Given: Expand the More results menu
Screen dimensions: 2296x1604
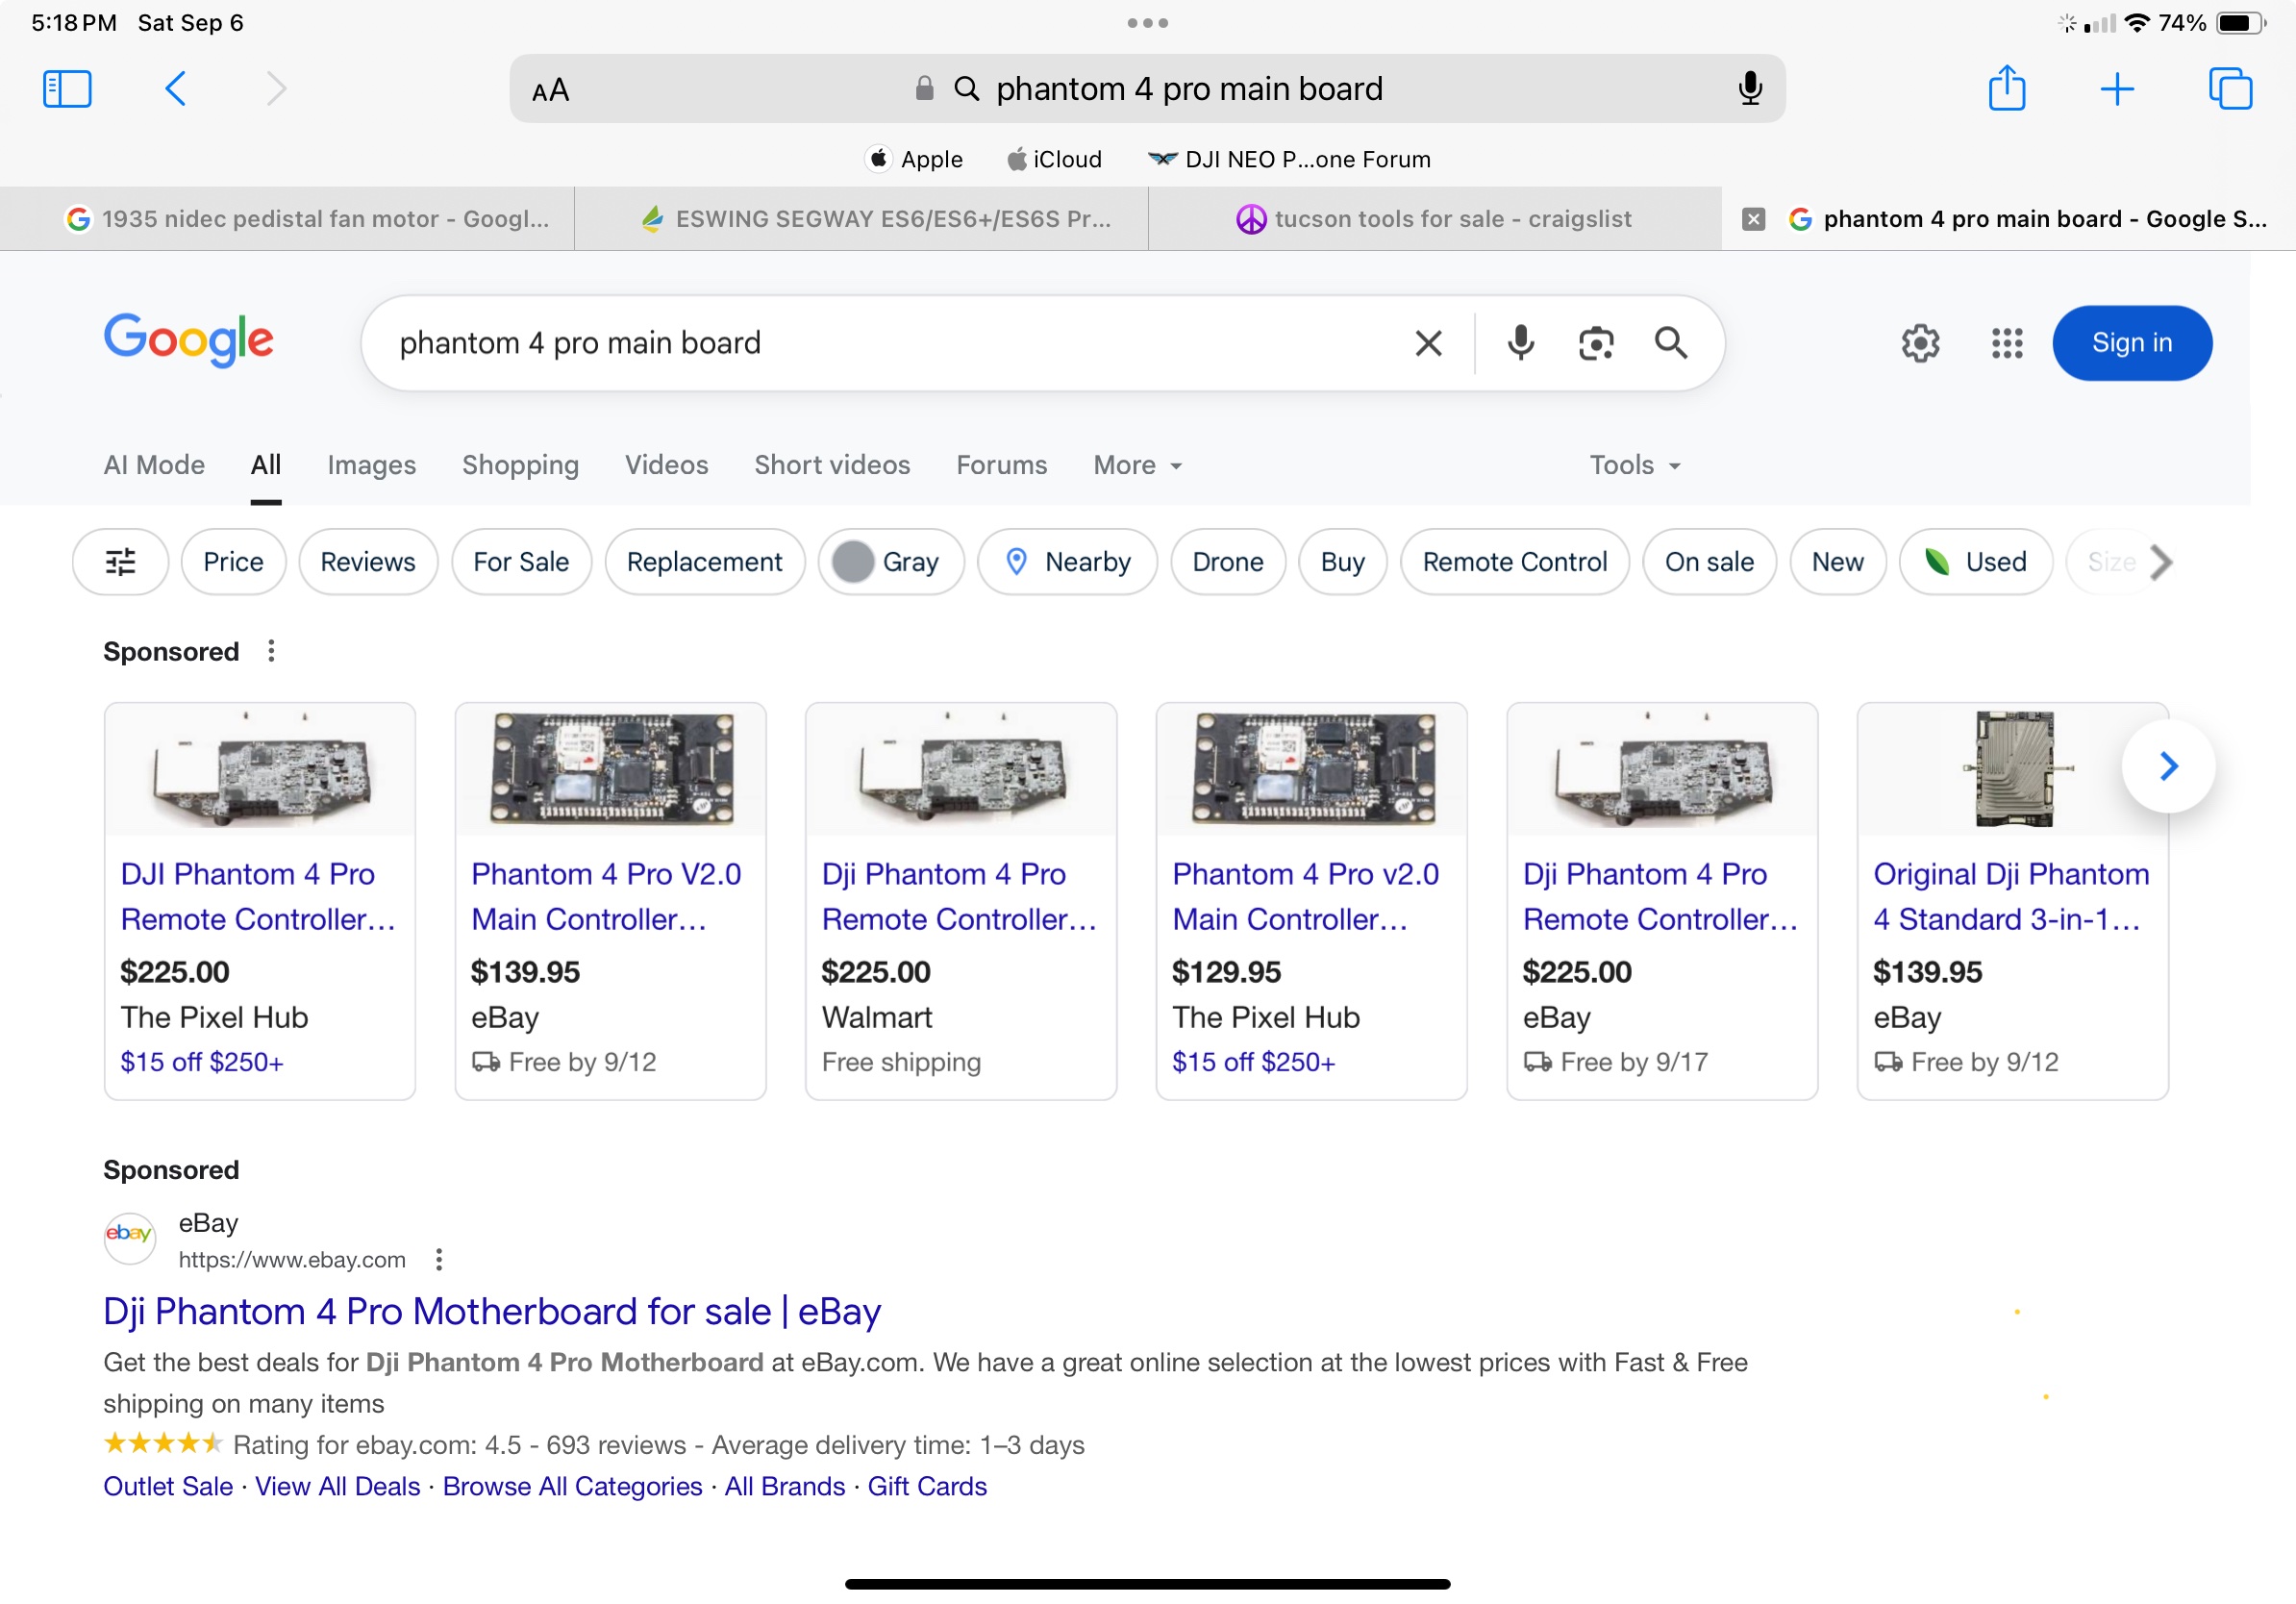Looking at the screenshot, I should click(x=1137, y=465).
